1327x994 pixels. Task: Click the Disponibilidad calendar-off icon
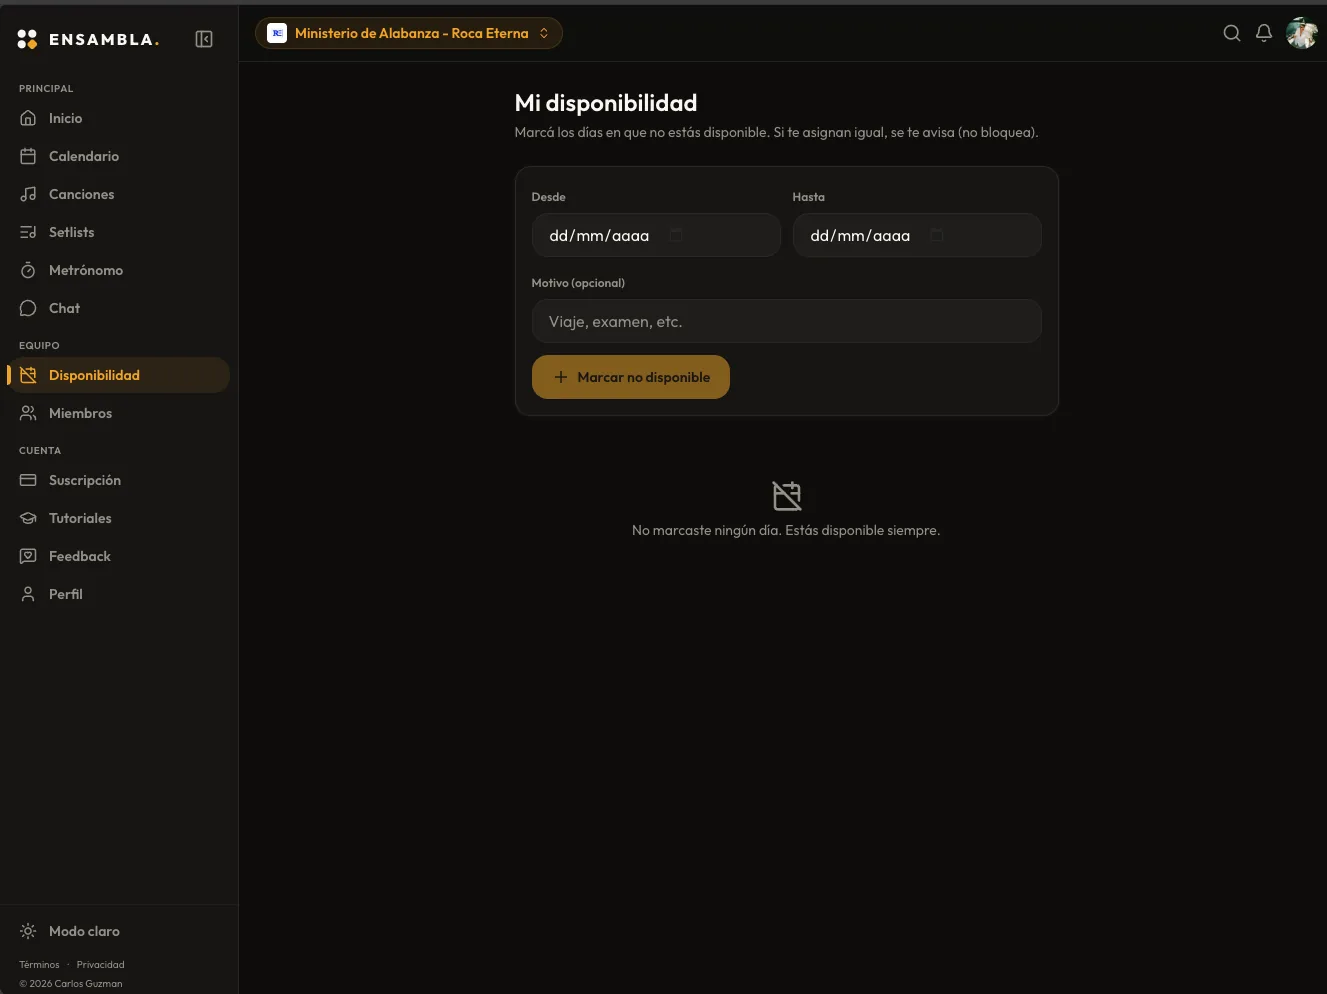click(28, 375)
